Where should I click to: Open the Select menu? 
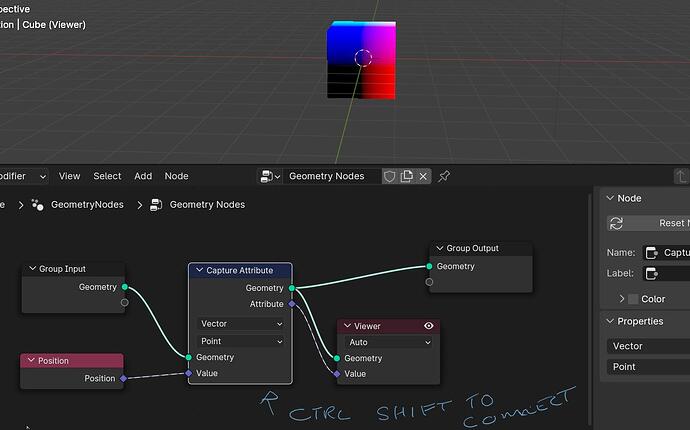[x=107, y=176]
